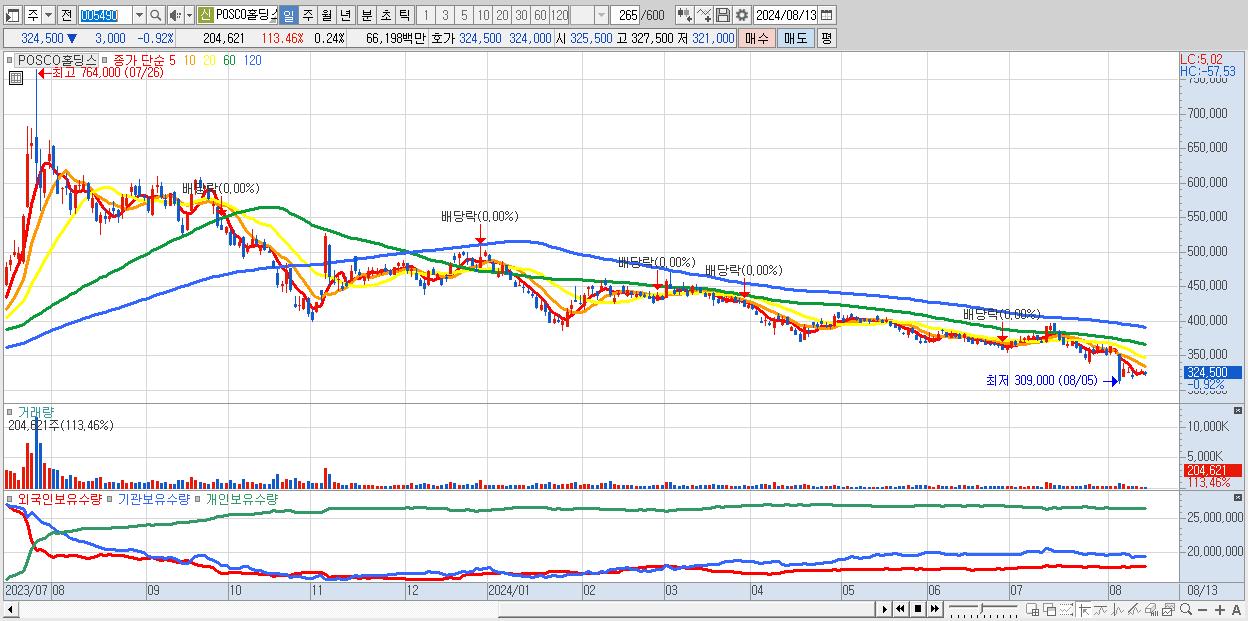Switch to the 월 monthly chart period

pos(326,15)
